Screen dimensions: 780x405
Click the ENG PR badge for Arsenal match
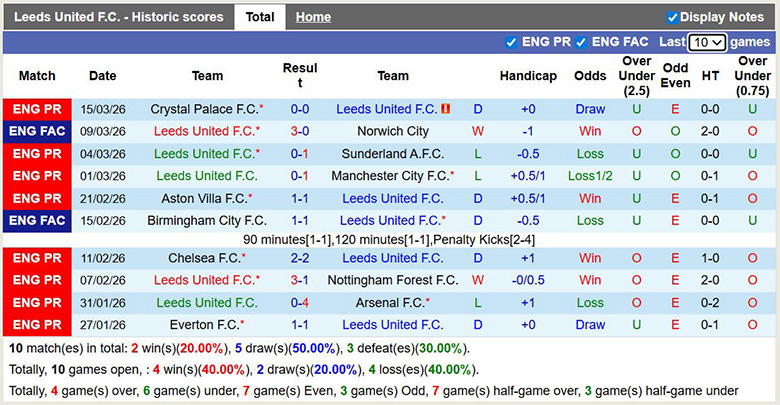click(x=37, y=302)
